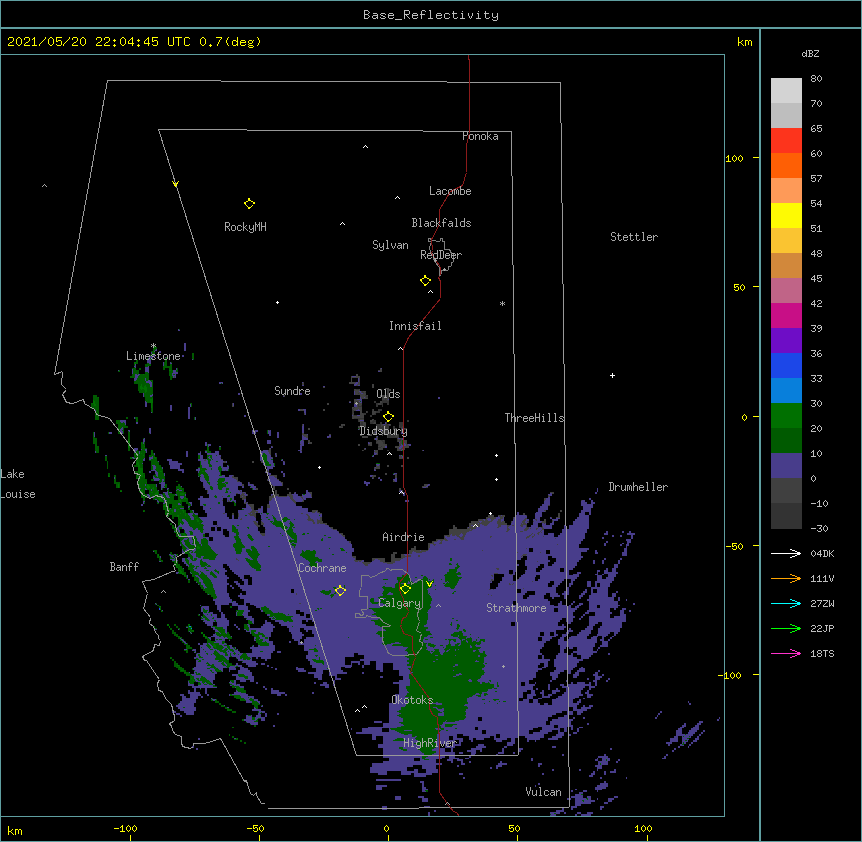
Task: Click the white 04DK arrow in legend
Action: pyautogui.click(x=786, y=553)
